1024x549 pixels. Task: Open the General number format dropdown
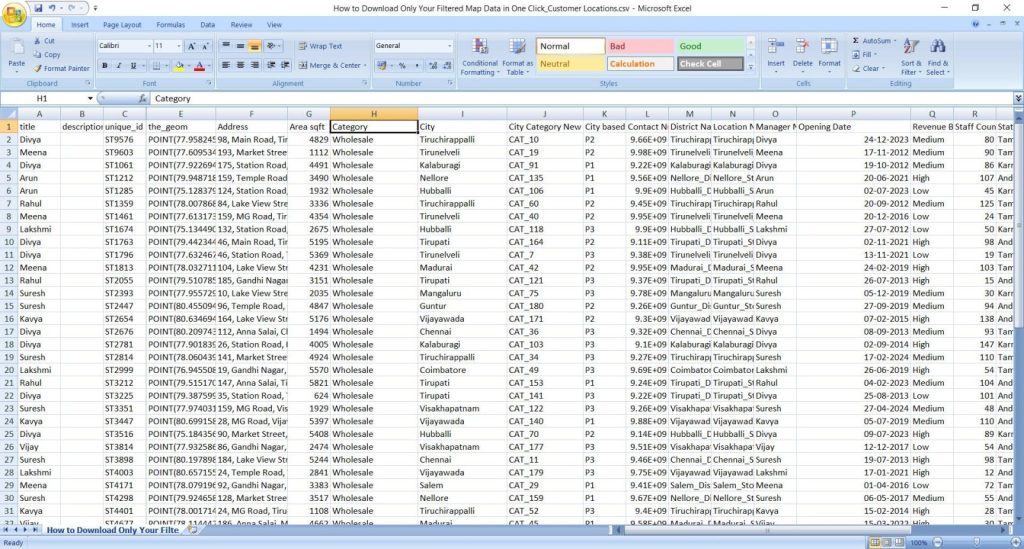pos(449,46)
